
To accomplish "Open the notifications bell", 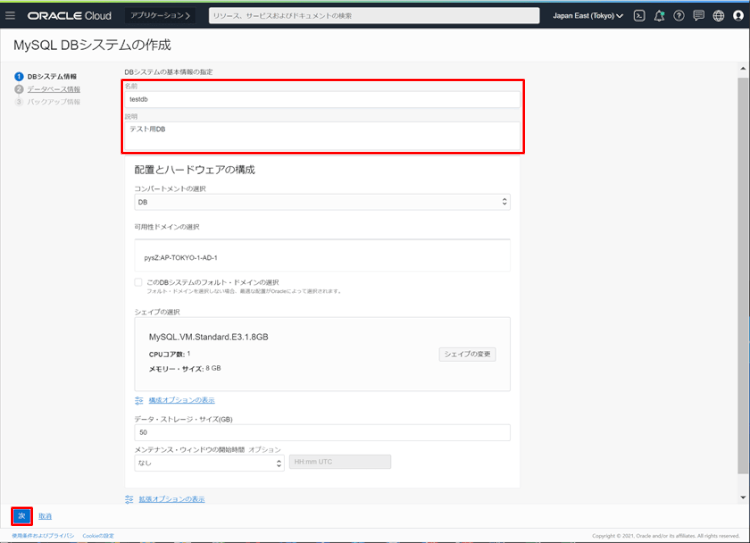I will (659, 16).
